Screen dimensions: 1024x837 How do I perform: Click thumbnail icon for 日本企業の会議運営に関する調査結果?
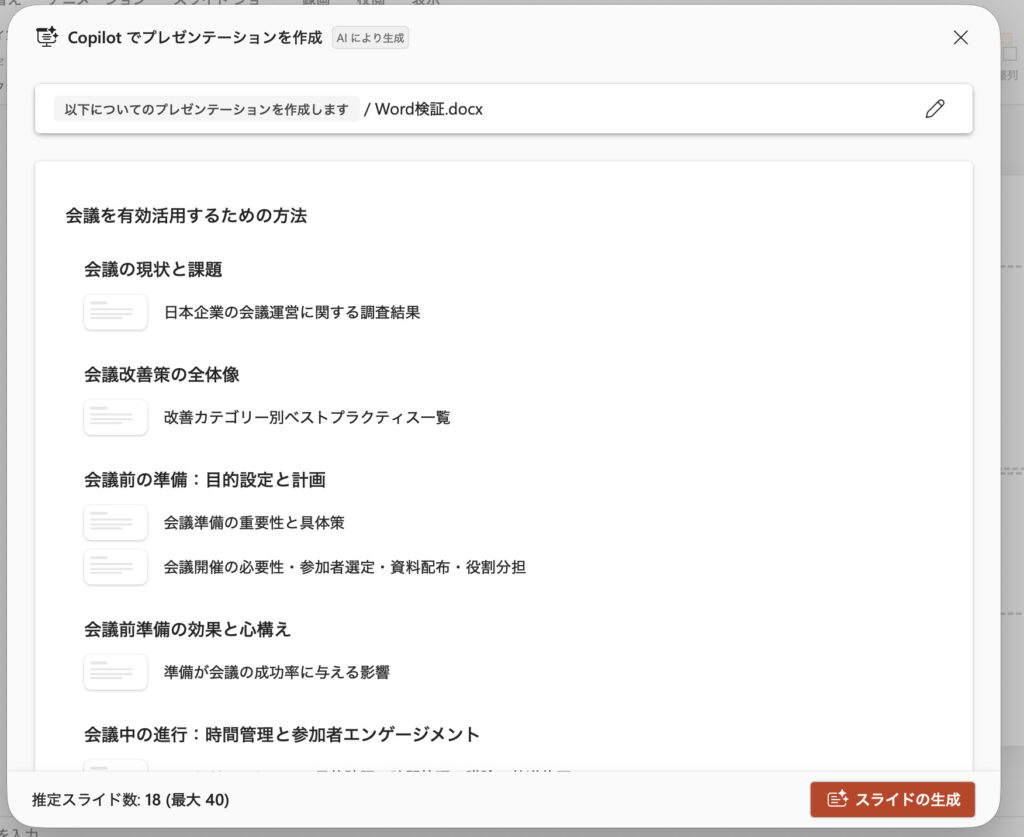115,312
